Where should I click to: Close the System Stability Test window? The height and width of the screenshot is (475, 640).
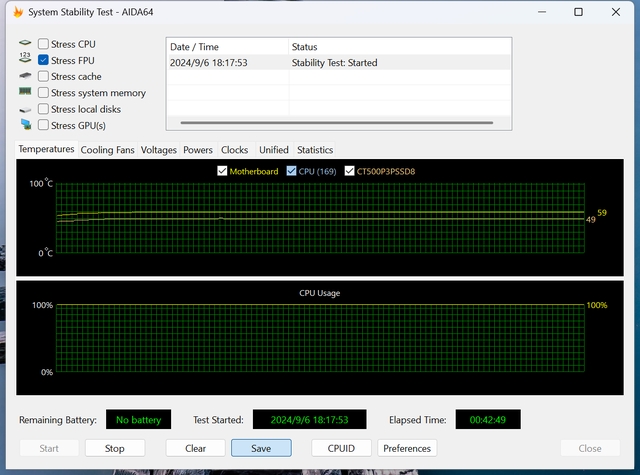616,12
